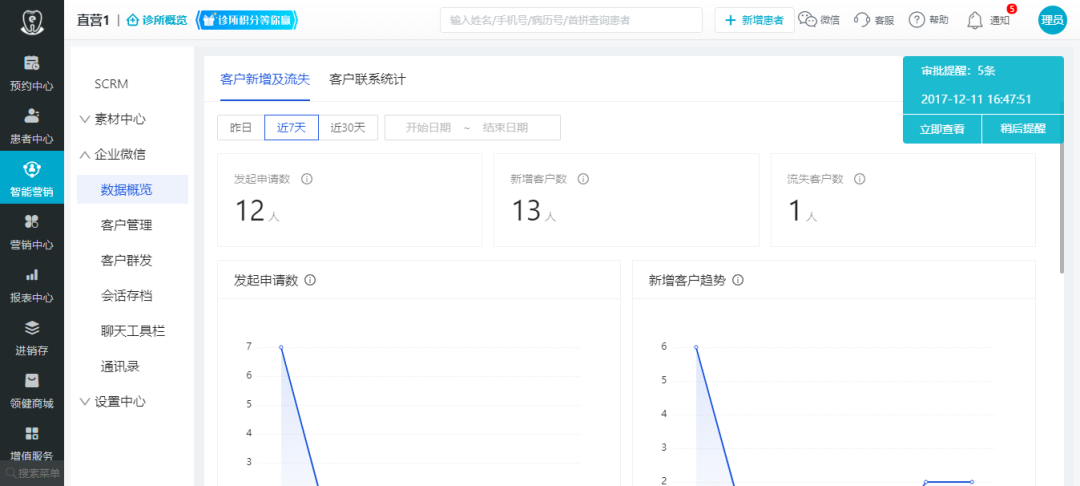The height and width of the screenshot is (486, 1080).
Task: Open 增值服务 grid icon
Action: (x=32, y=434)
